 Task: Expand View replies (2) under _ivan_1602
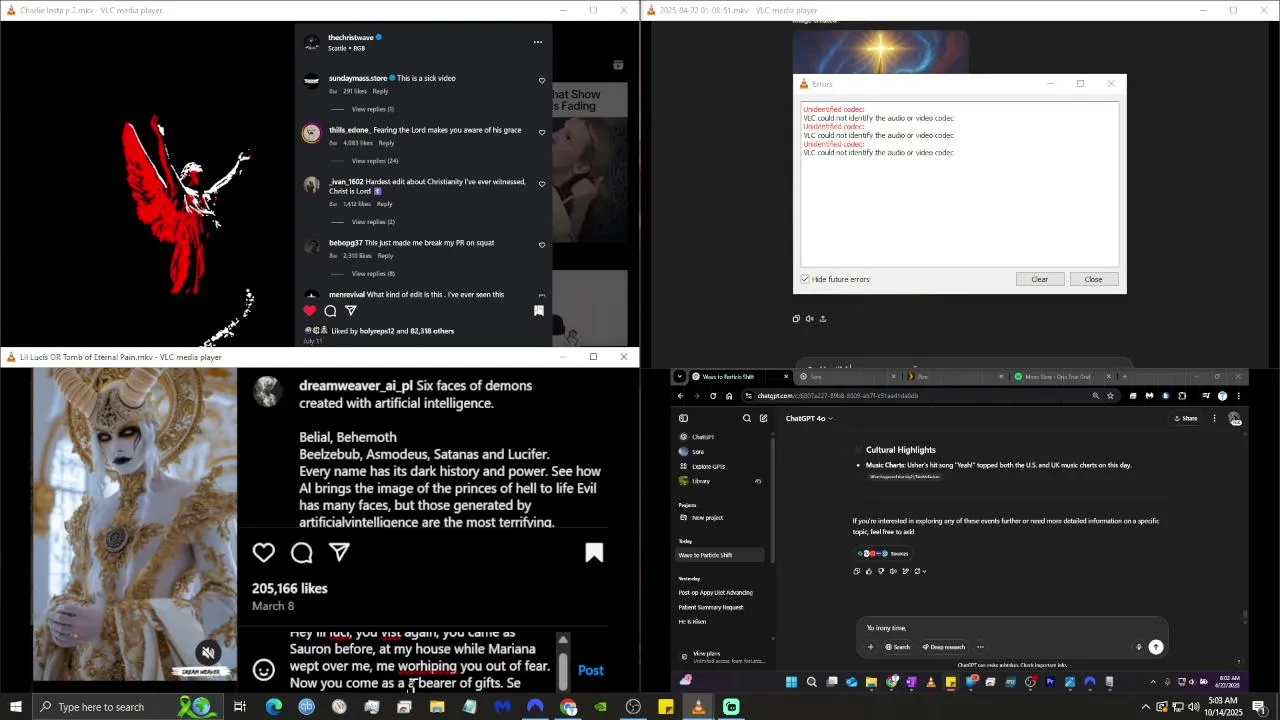pyautogui.click(x=373, y=222)
